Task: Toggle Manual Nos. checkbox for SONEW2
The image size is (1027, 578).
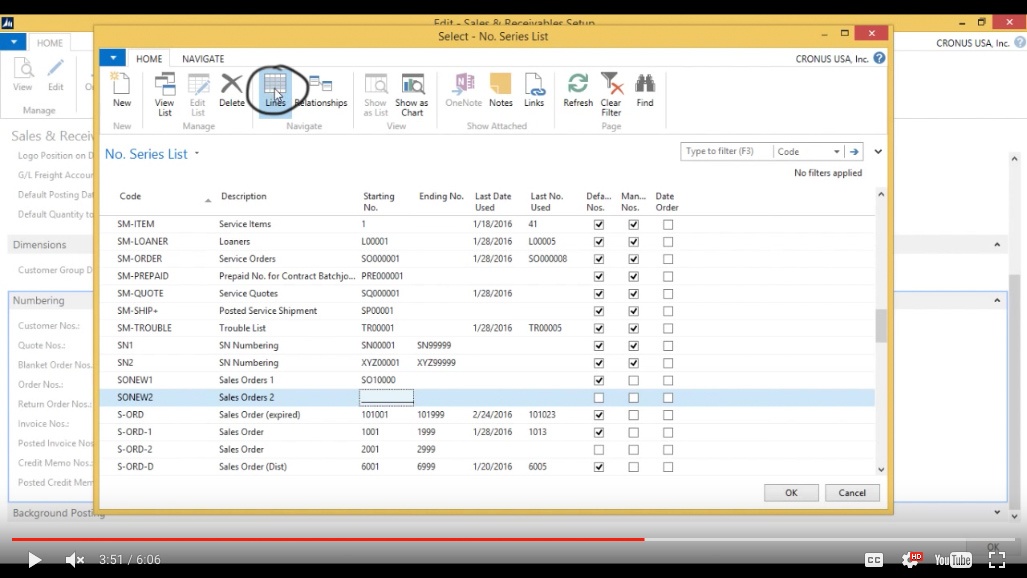Action: click(633, 398)
